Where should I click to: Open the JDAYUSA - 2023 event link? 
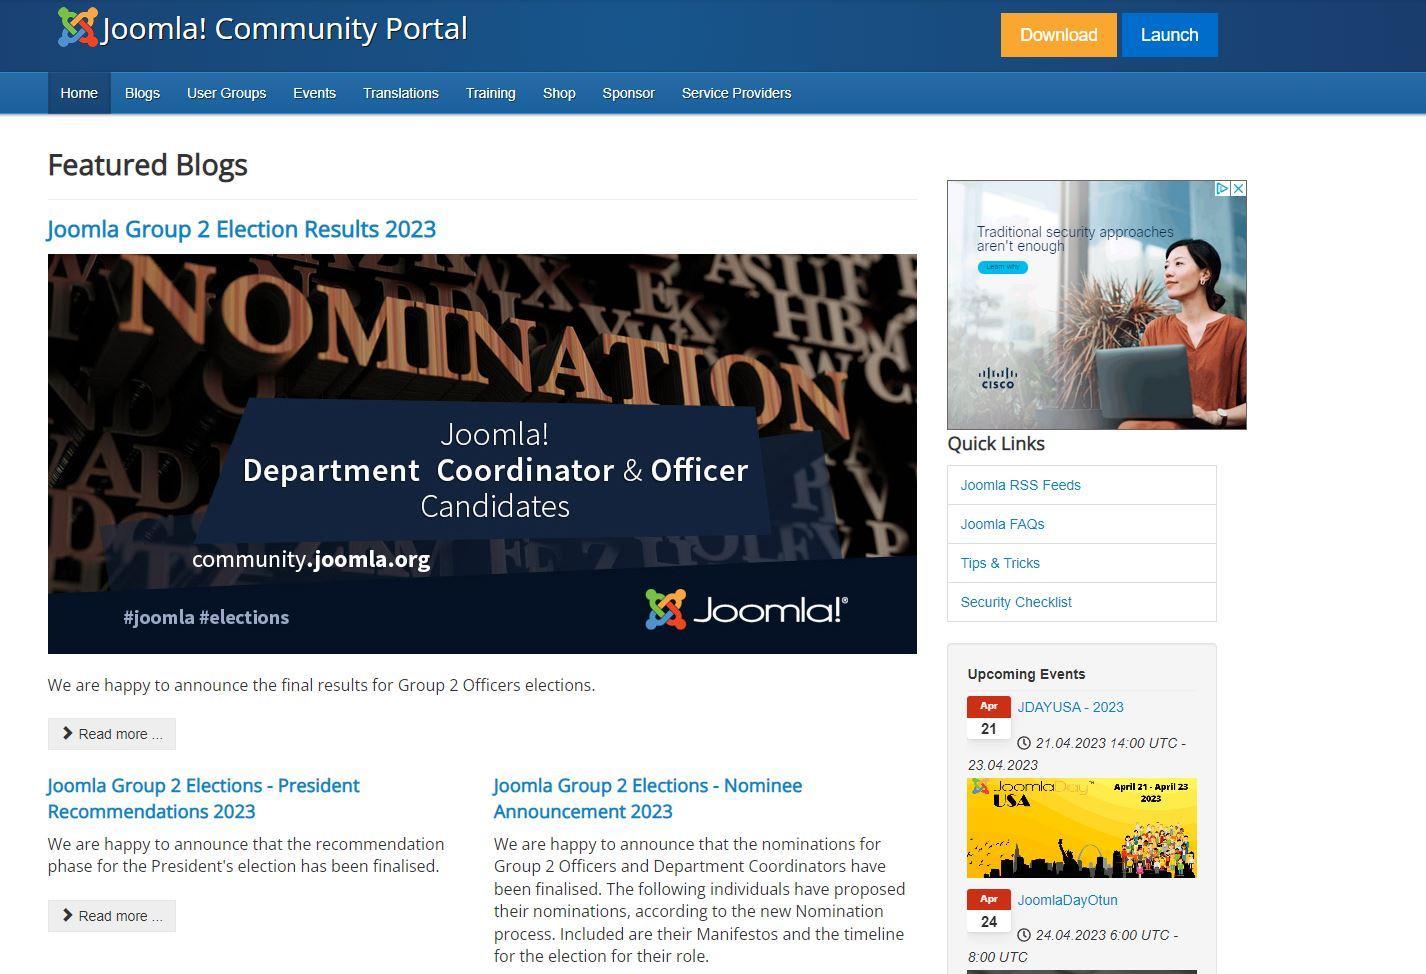[1070, 707]
